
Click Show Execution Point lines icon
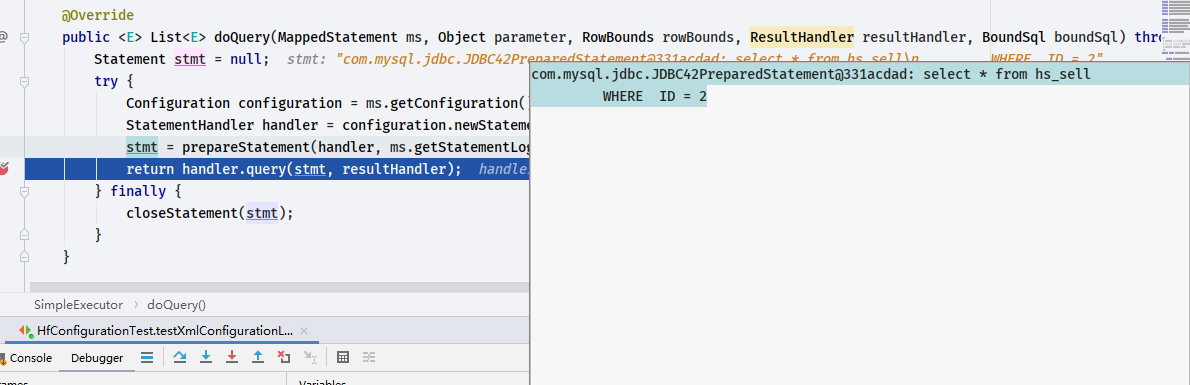pyautogui.click(x=148, y=357)
